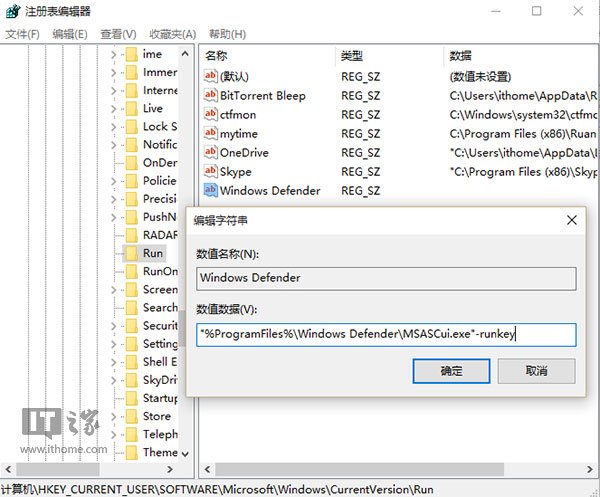Click the Startup folder icon
The image size is (600, 497).
tap(132, 398)
